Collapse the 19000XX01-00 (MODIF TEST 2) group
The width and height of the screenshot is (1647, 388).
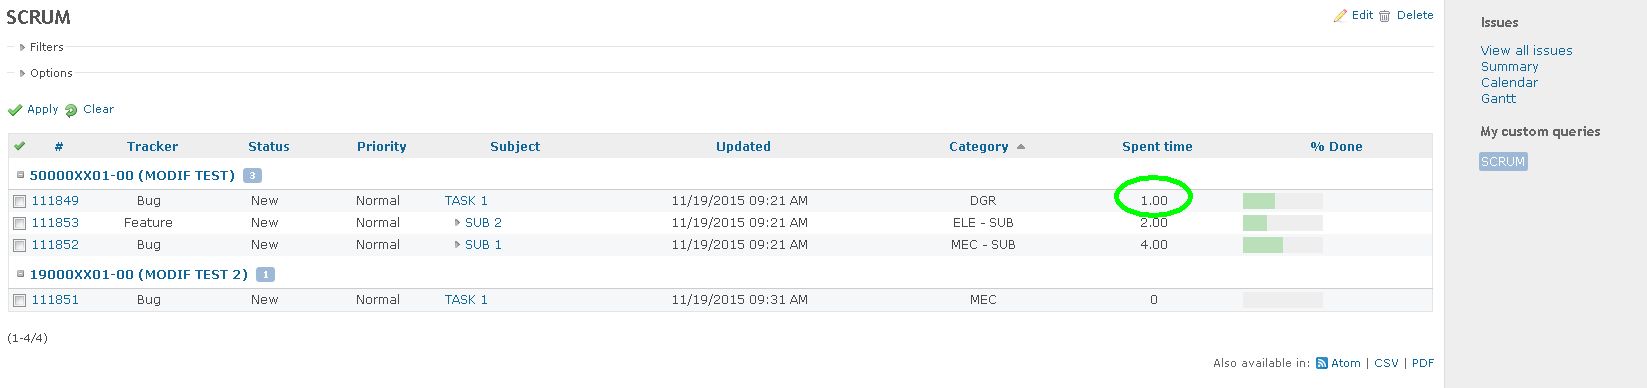click(x=20, y=274)
